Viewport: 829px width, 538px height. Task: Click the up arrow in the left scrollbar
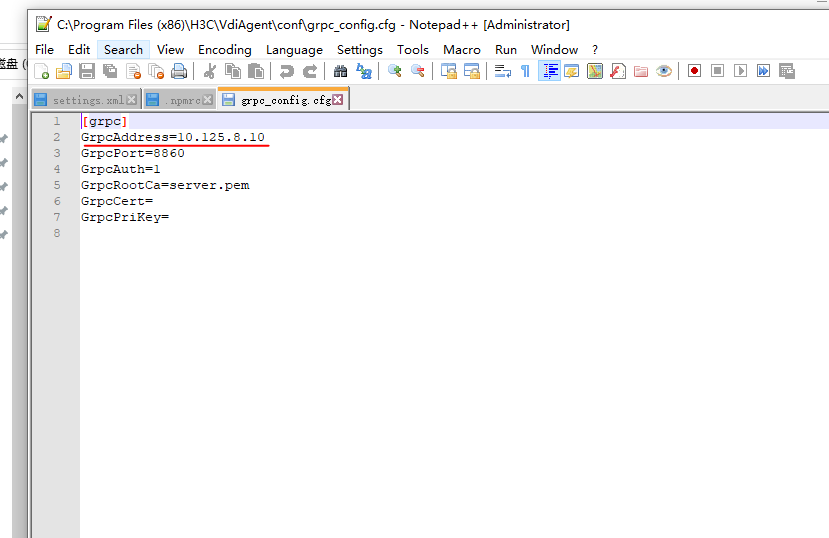(19, 96)
